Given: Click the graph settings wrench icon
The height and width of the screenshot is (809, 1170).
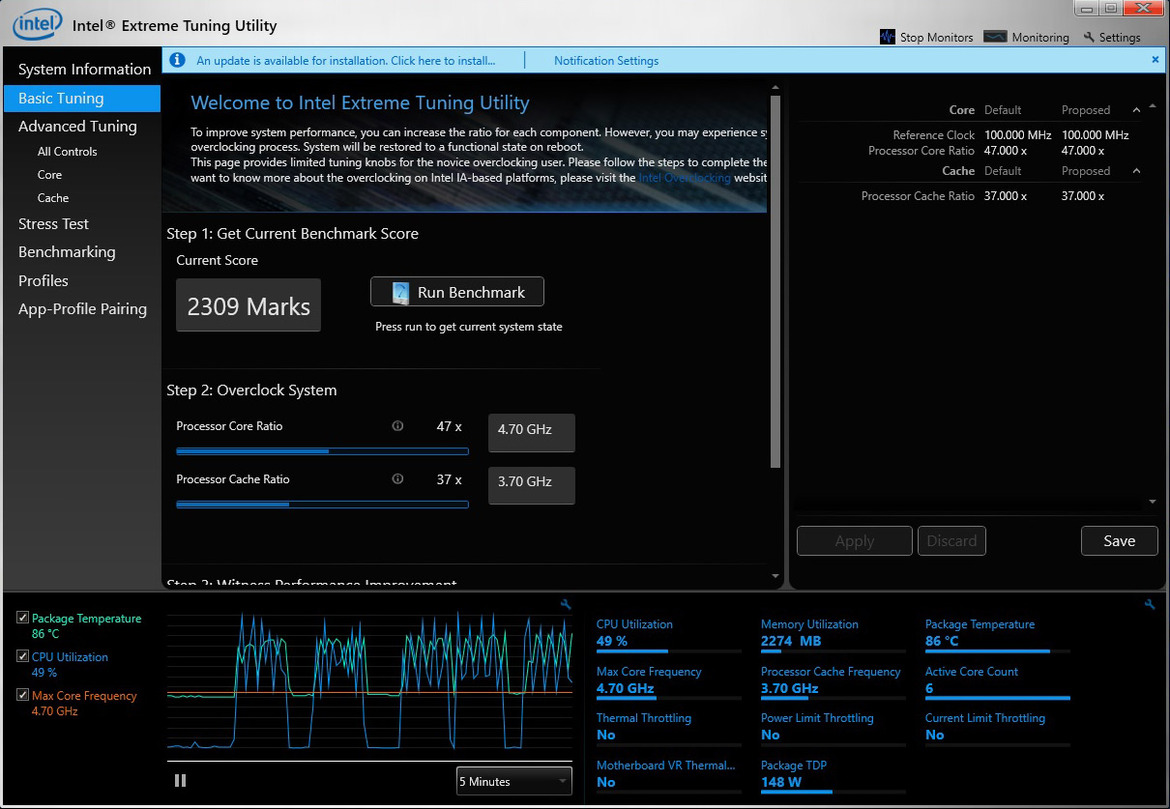Looking at the screenshot, I should (x=566, y=605).
